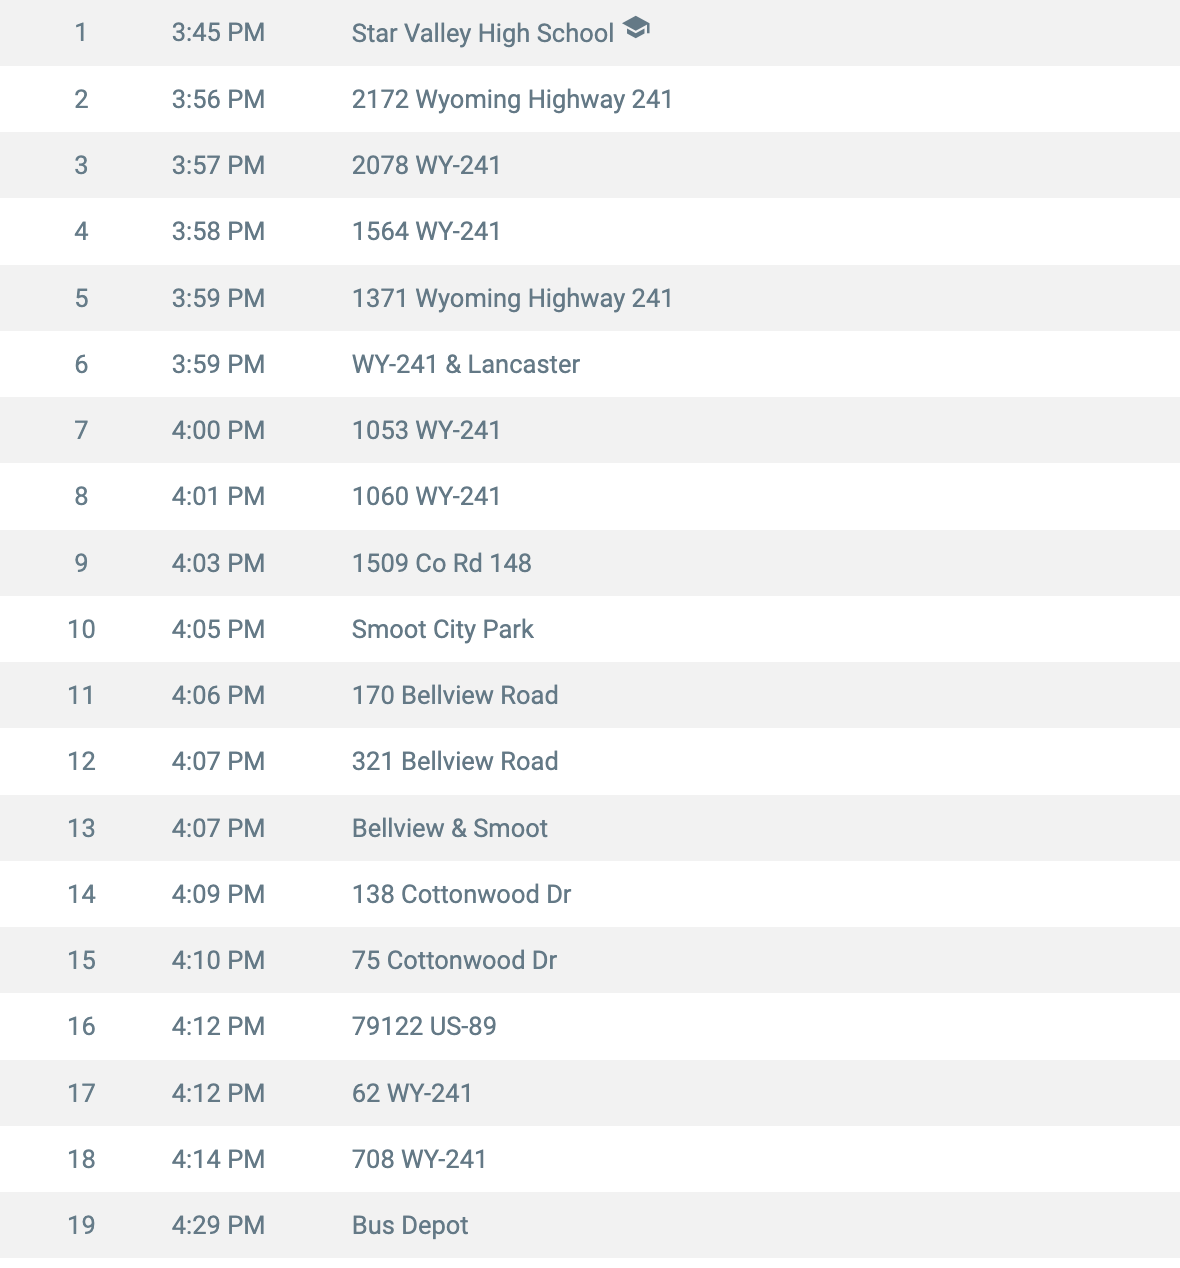Open the Bellview & Smoot stop
The height and width of the screenshot is (1268, 1180).
(590, 828)
